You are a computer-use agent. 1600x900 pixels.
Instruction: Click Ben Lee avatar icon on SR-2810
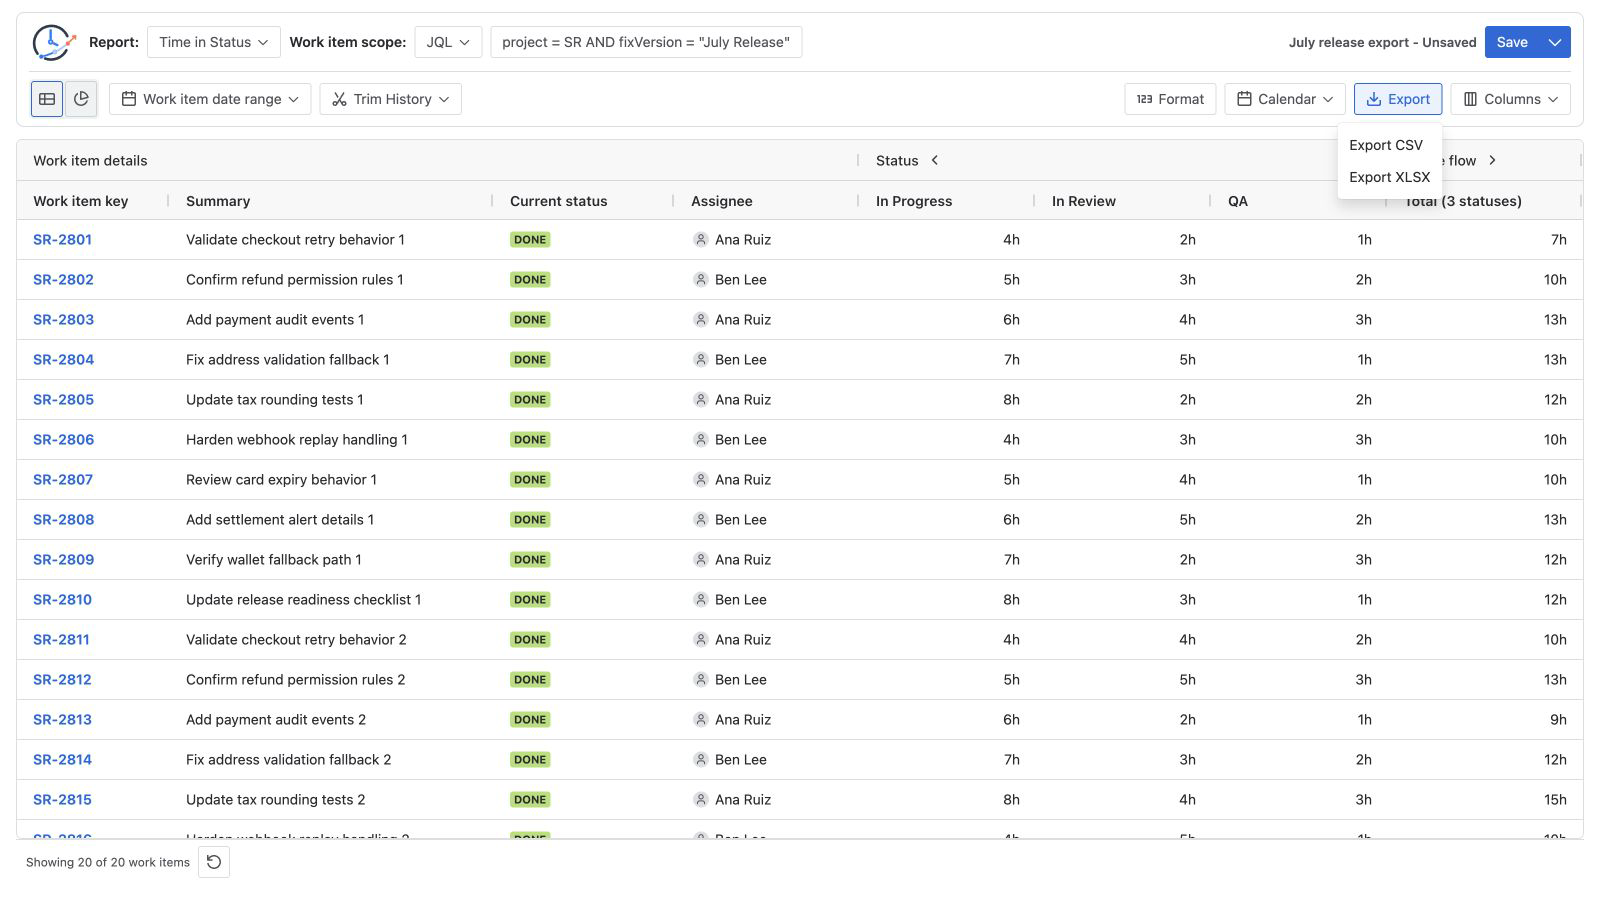(701, 600)
